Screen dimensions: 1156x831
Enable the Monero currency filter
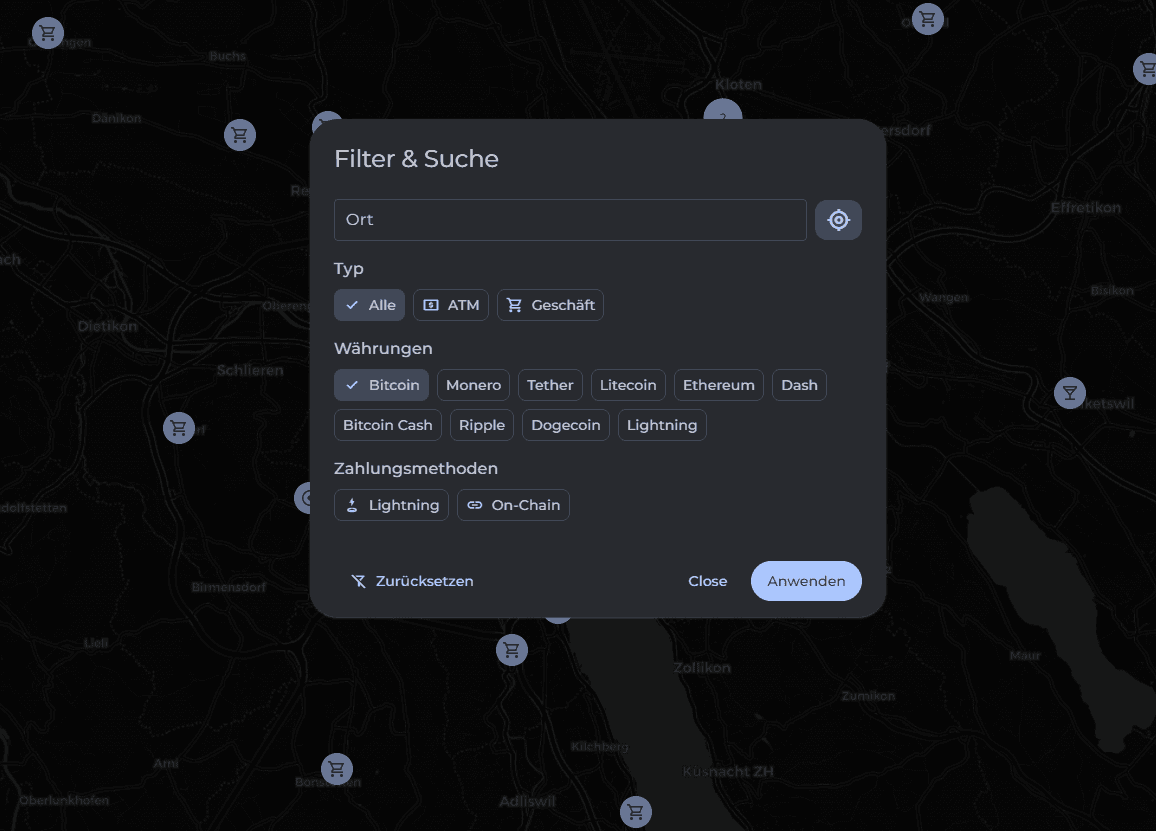pyautogui.click(x=473, y=385)
